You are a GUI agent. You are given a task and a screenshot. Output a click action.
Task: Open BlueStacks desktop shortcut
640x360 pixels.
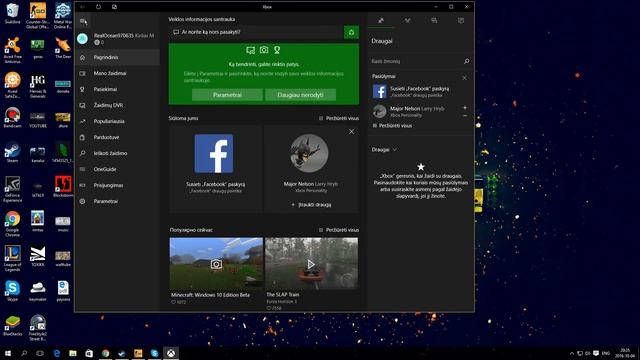coord(12,326)
